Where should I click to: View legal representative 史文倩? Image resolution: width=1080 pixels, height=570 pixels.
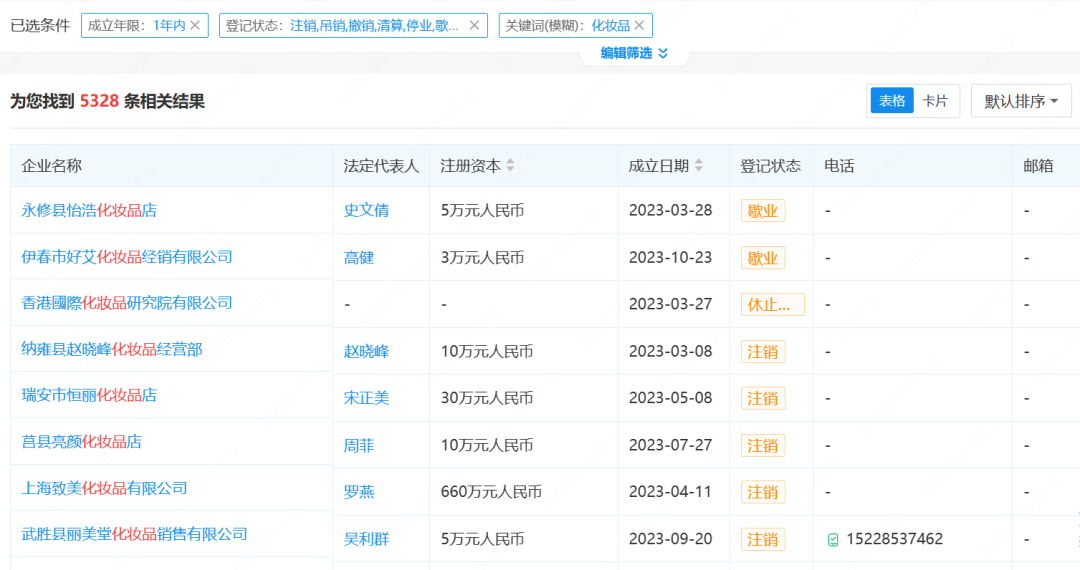(366, 211)
